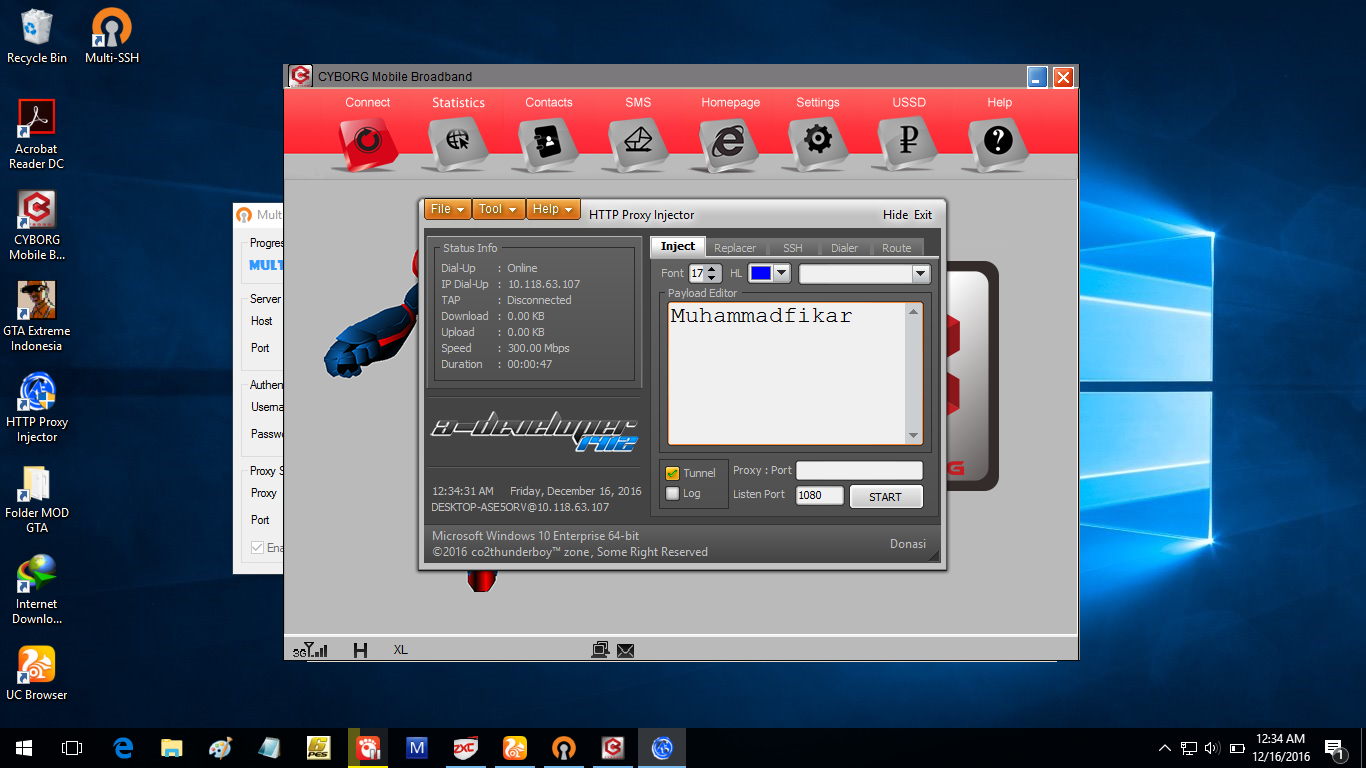Expand the HL highlight color dropdown arrow
Viewport: 1366px width, 768px height.
(782, 273)
